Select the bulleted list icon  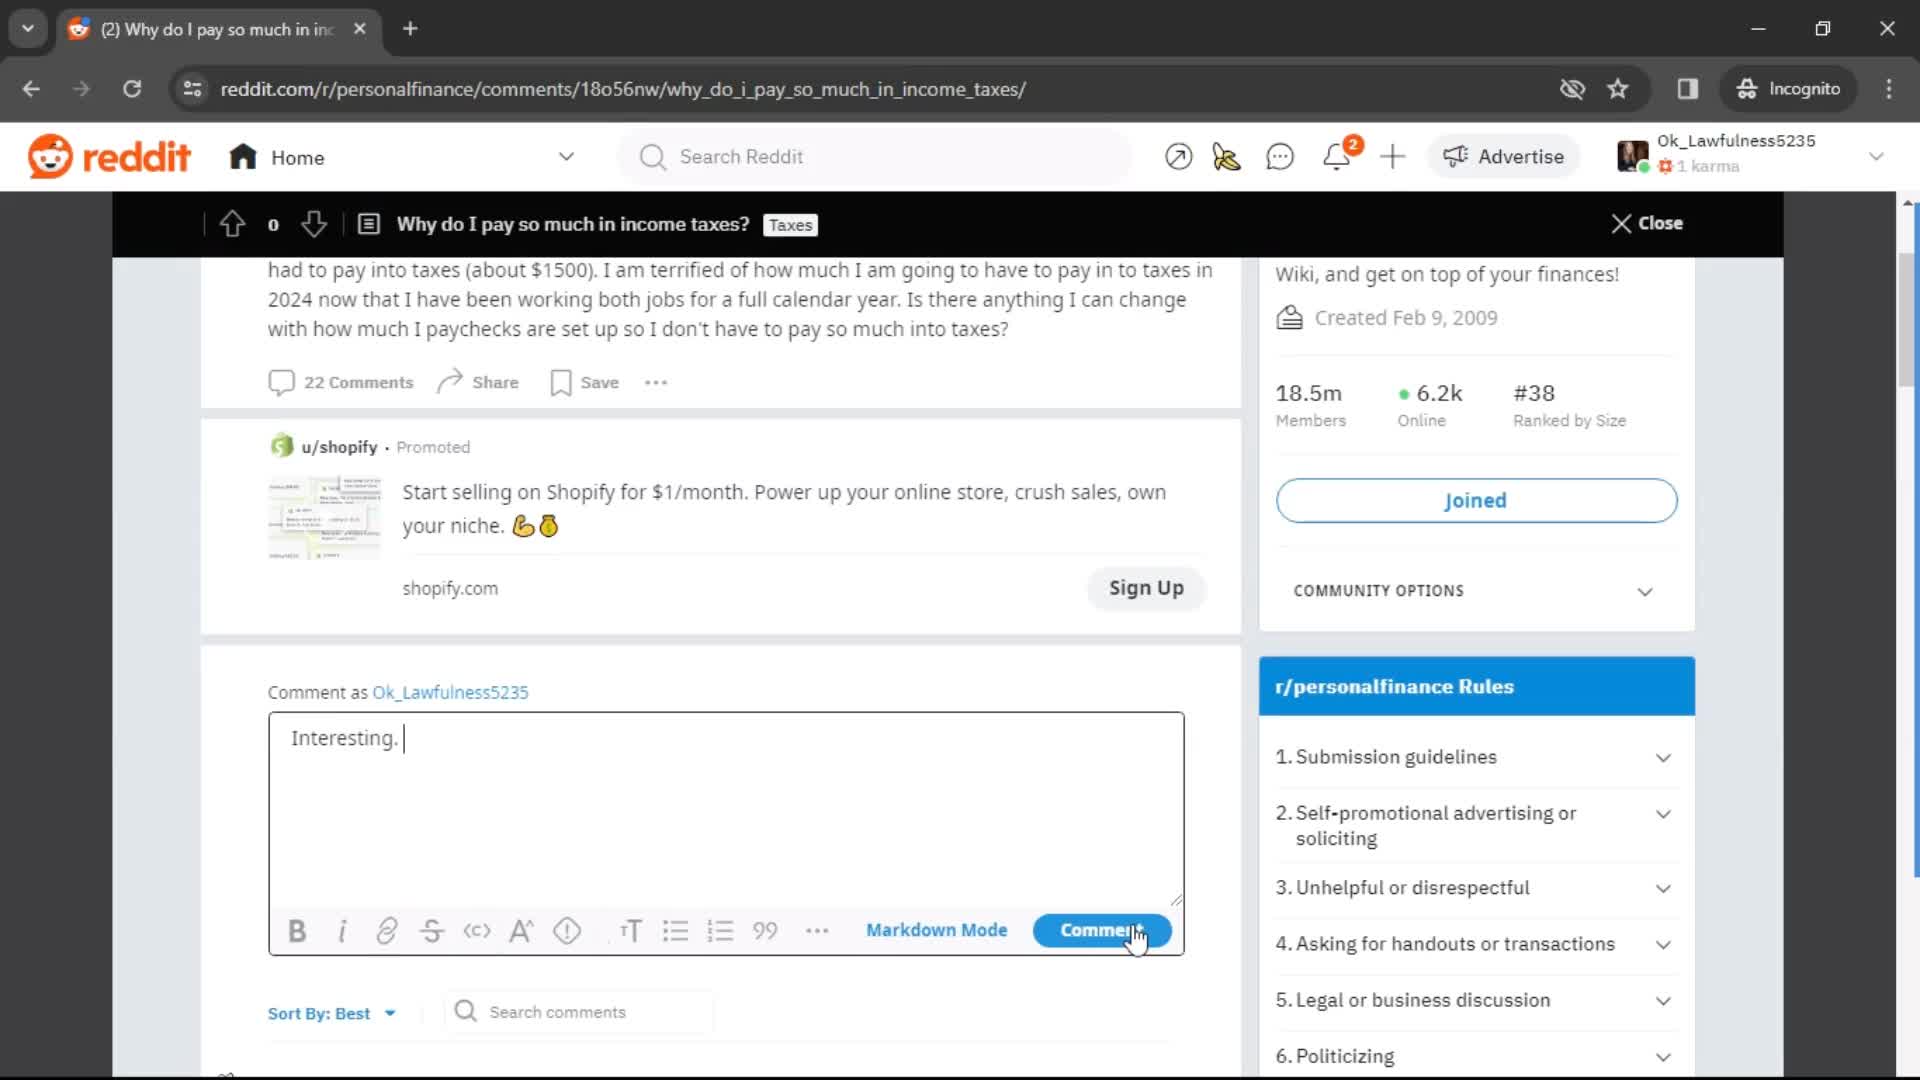coord(676,930)
